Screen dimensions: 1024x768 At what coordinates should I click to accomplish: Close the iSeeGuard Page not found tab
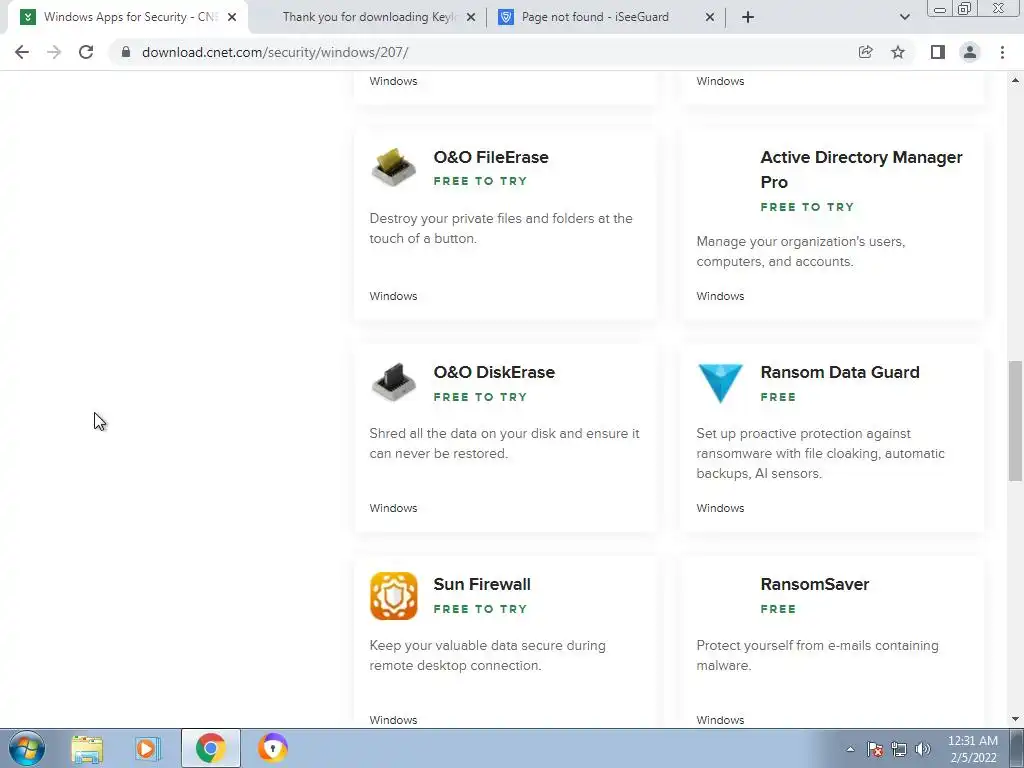coord(710,17)
